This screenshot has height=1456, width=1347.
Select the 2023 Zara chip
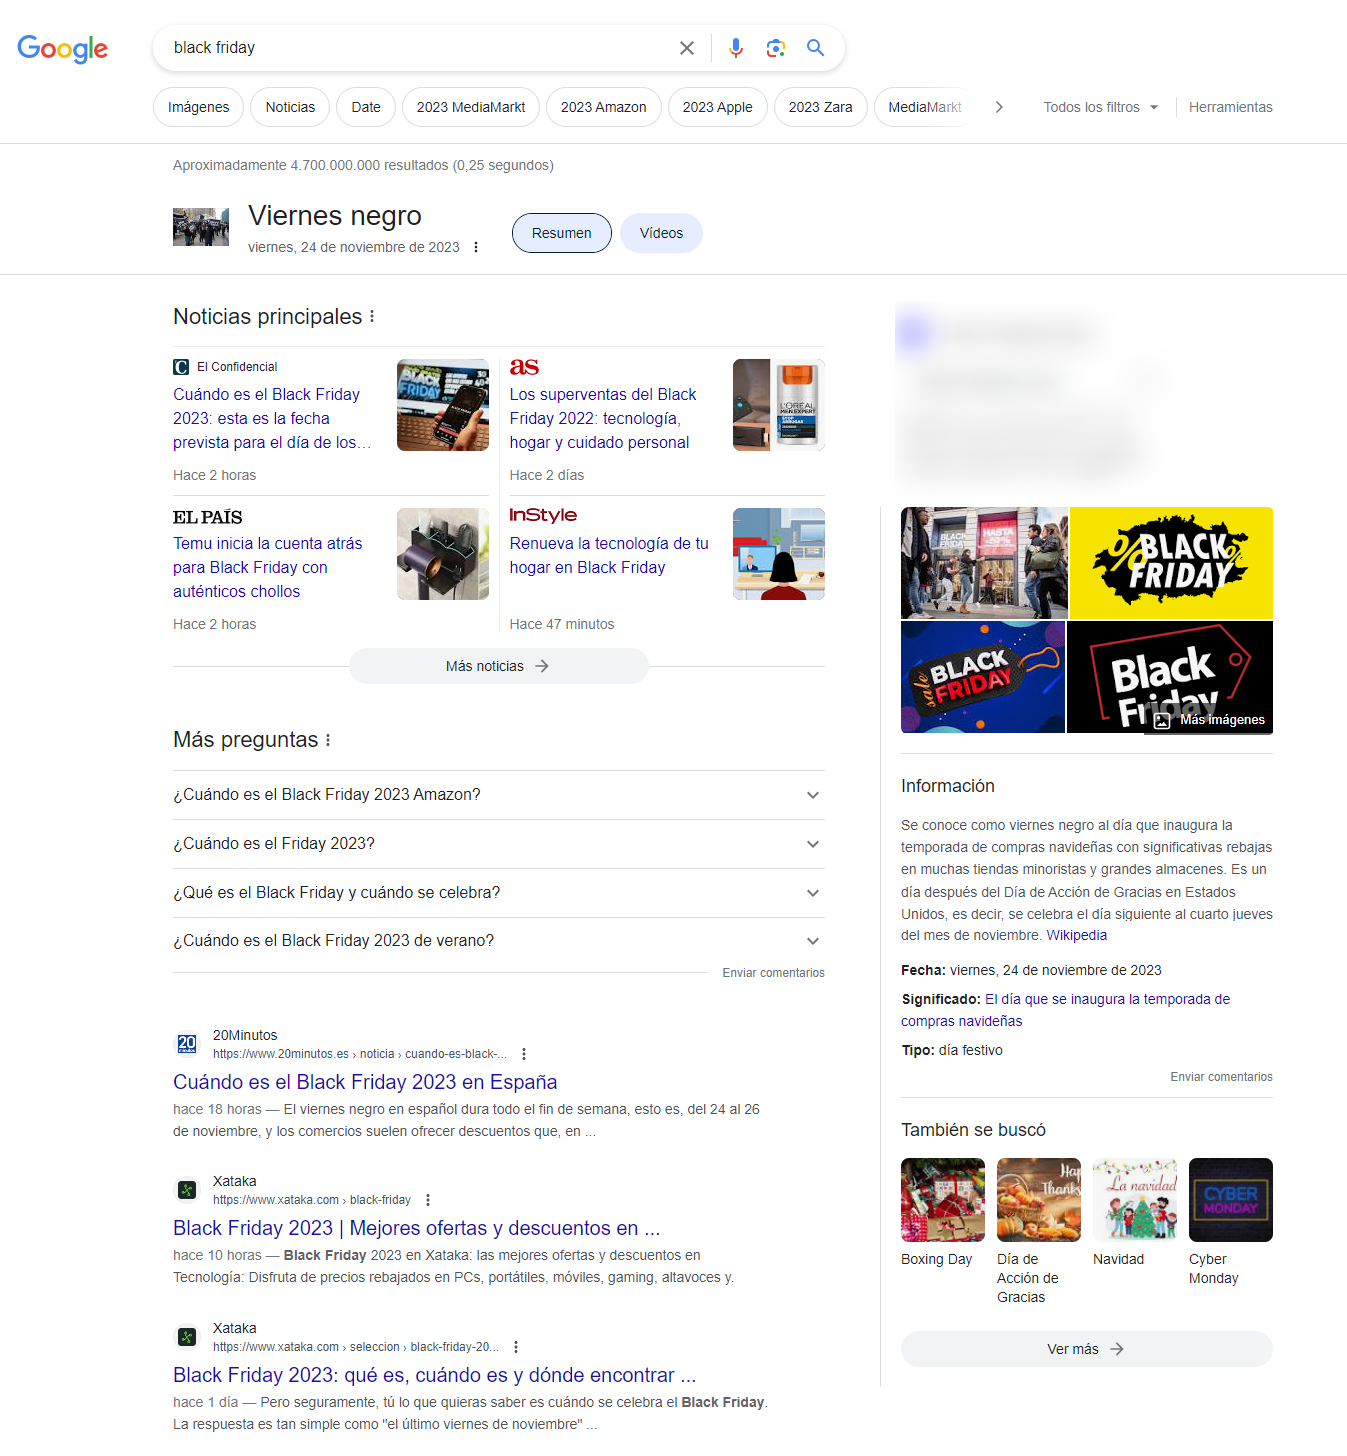pyautogui.click(x=820, y=107)
